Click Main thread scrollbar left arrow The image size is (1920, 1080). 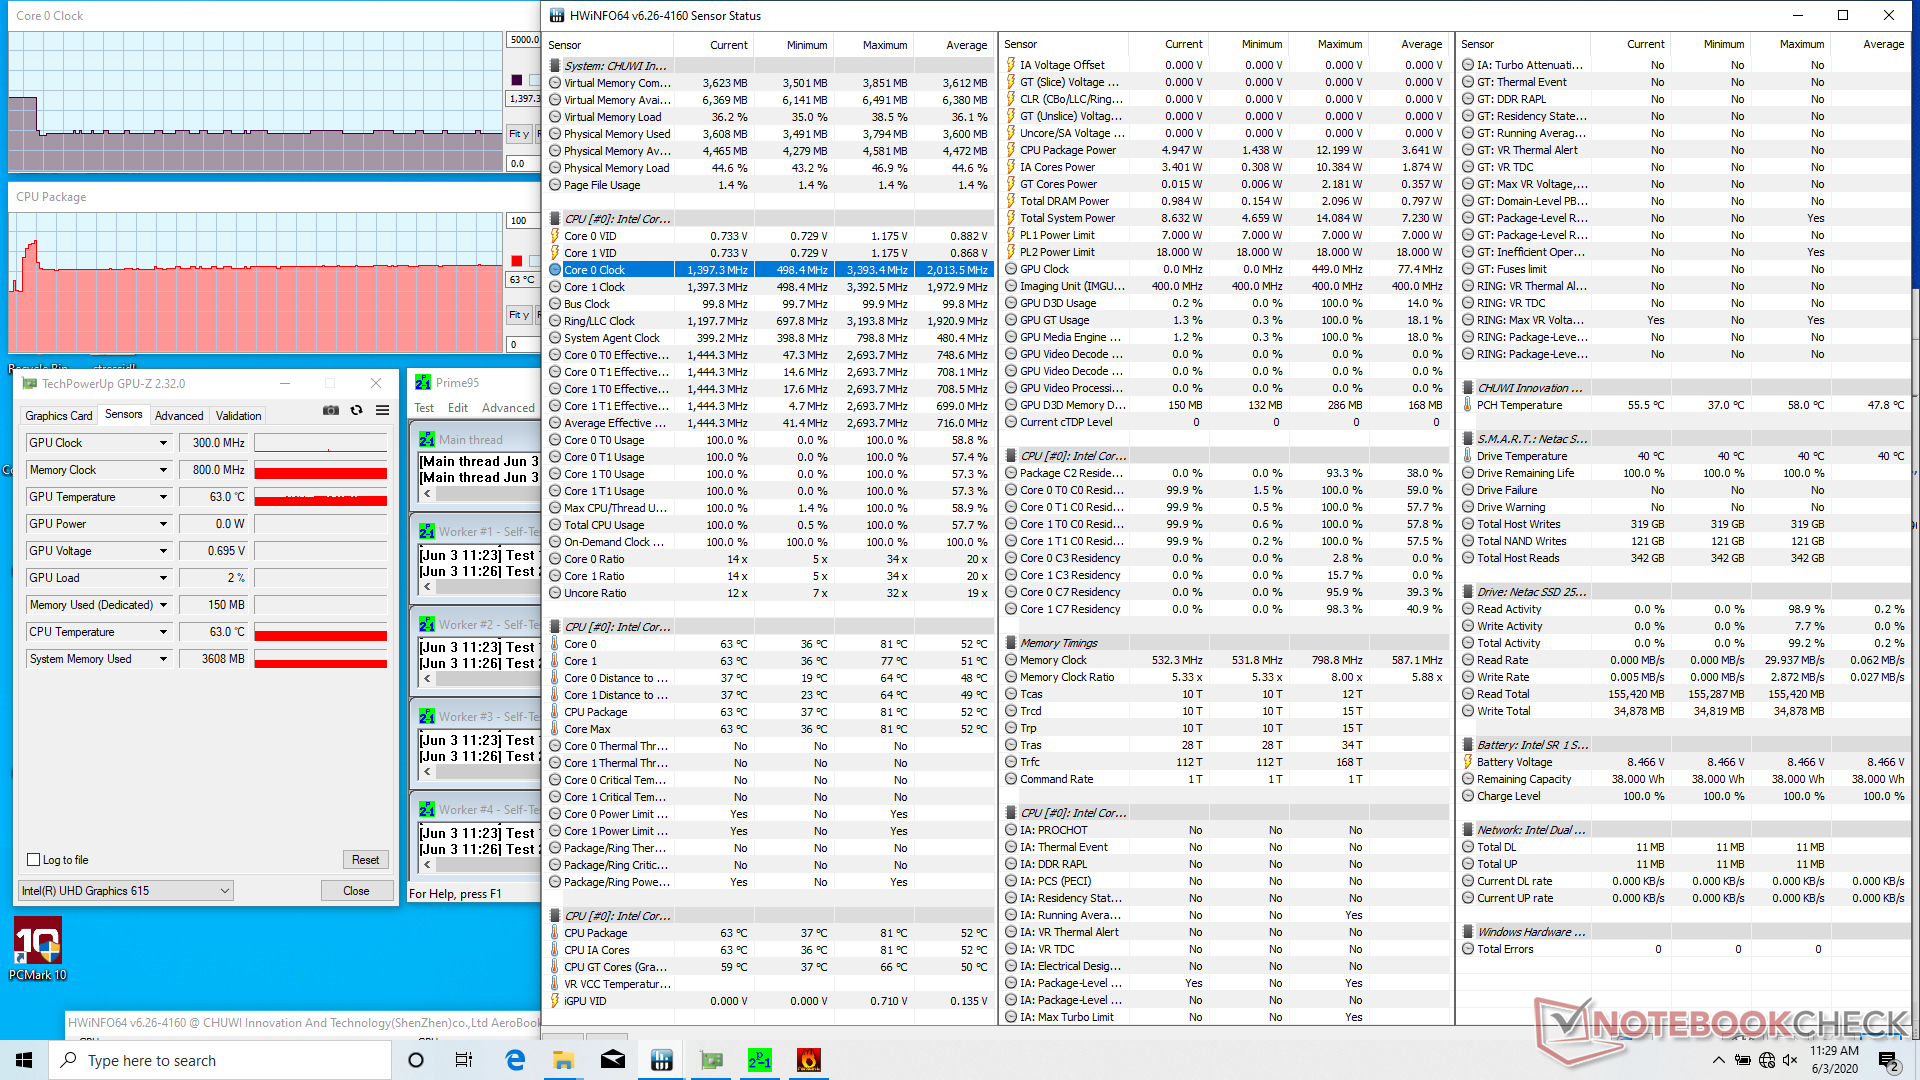428,494
